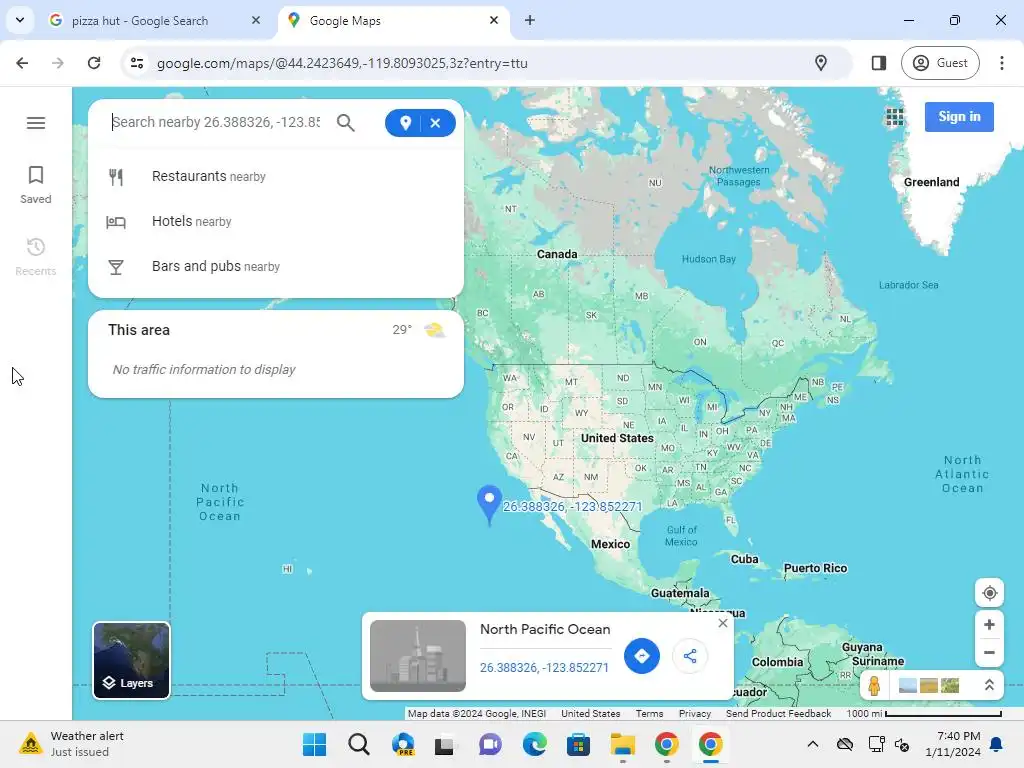Zoom out the map with minus button
Image resolution: width=1024 pixels, height=768 pixels.
point(989,652)
